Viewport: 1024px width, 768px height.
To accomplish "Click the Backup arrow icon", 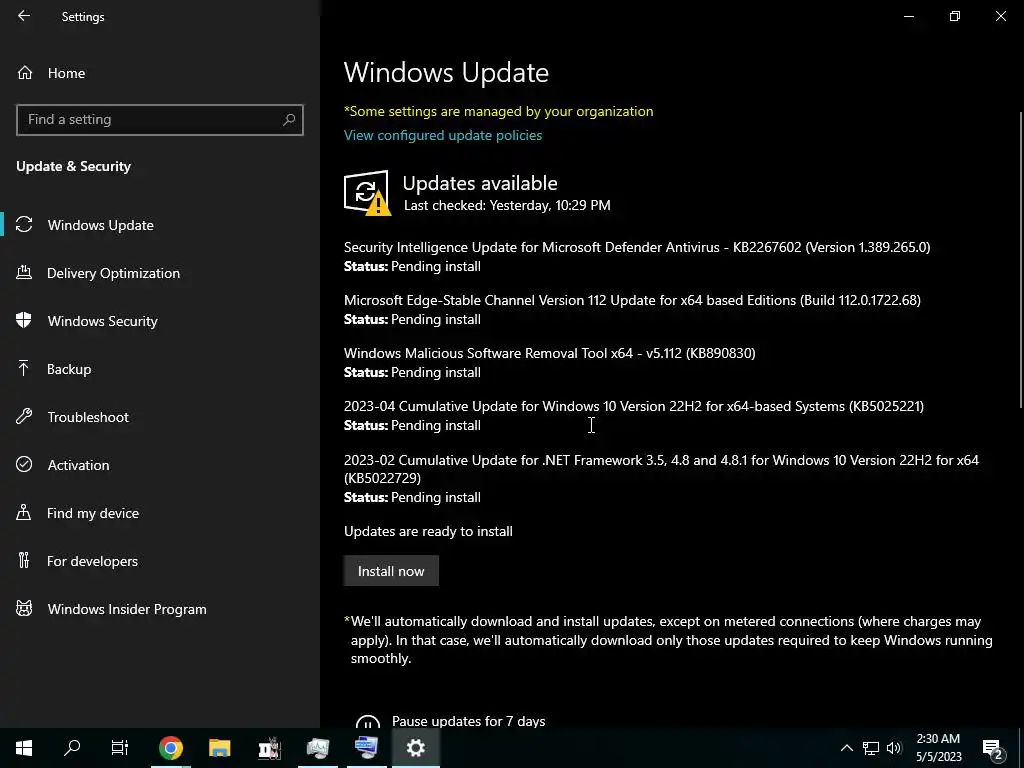I will 24,368.
